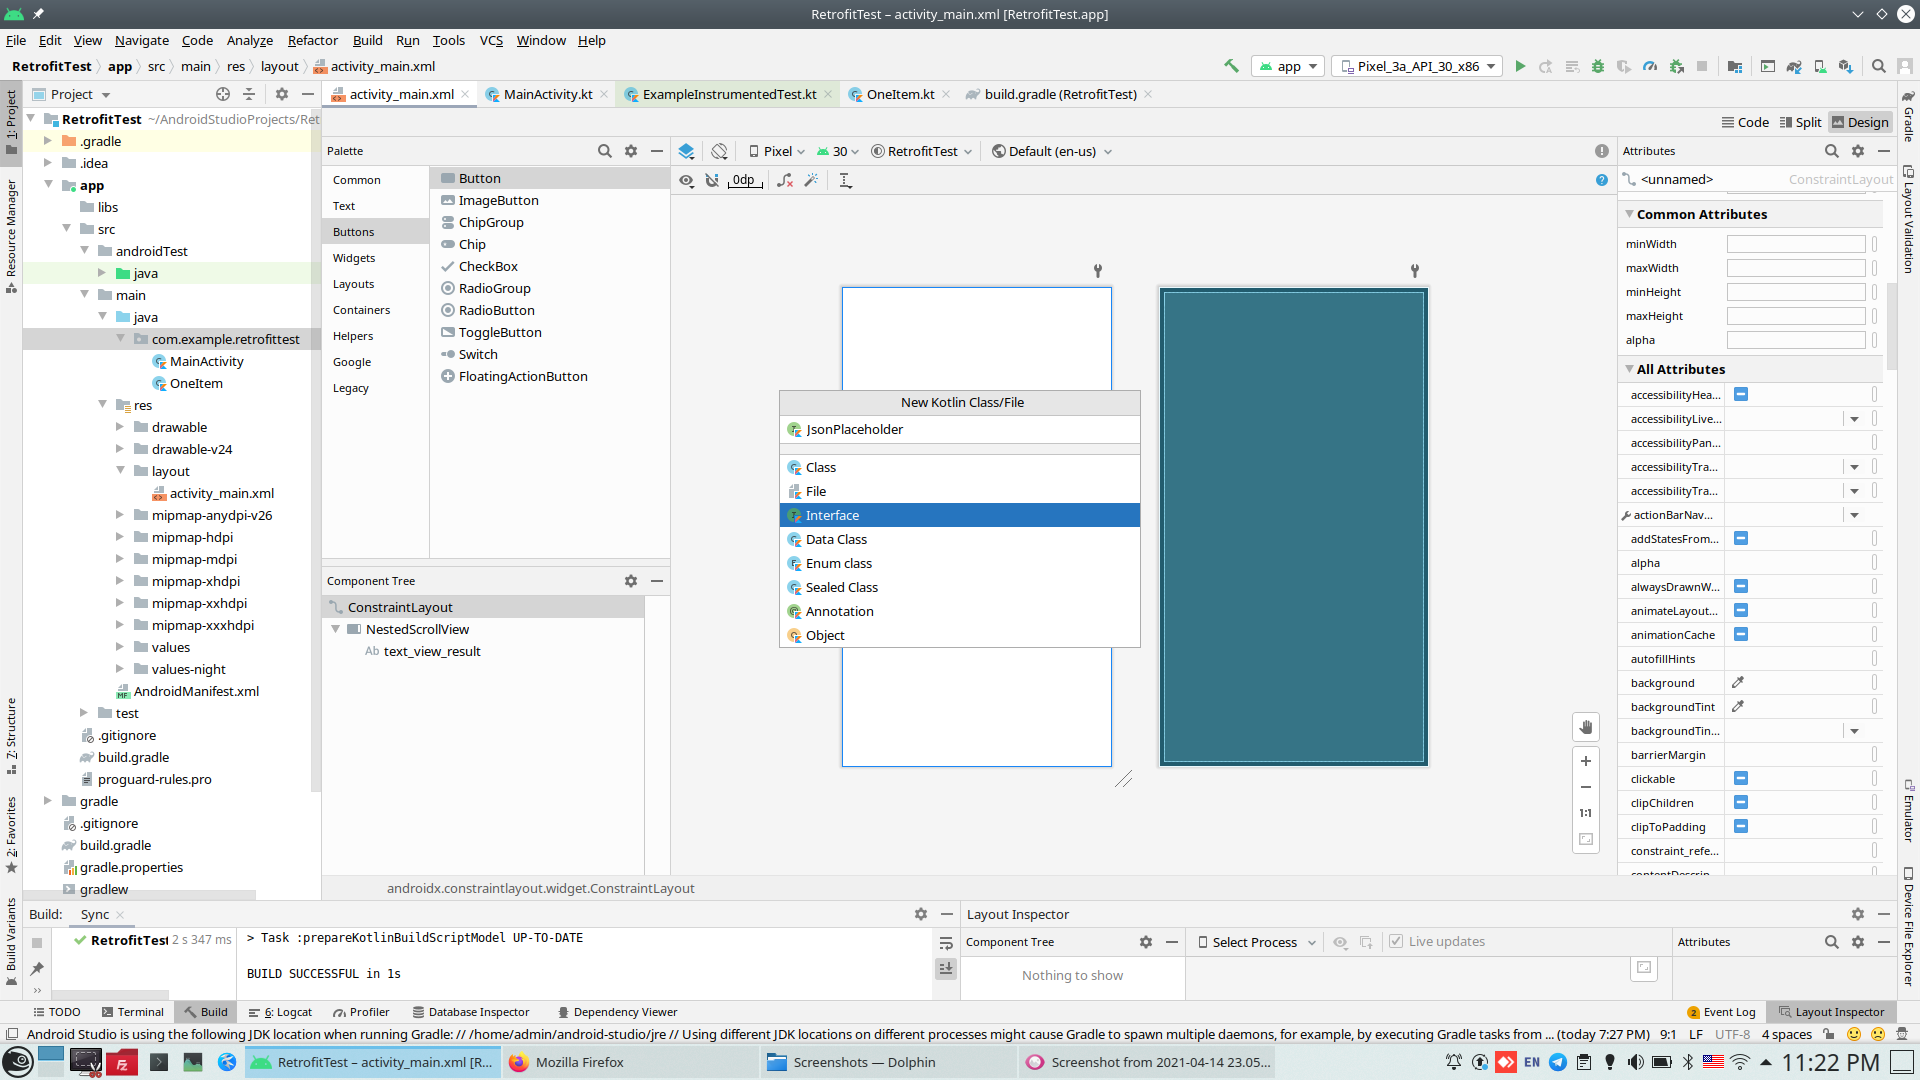Click the zoom in plus button

click(x=1586, y=761)
